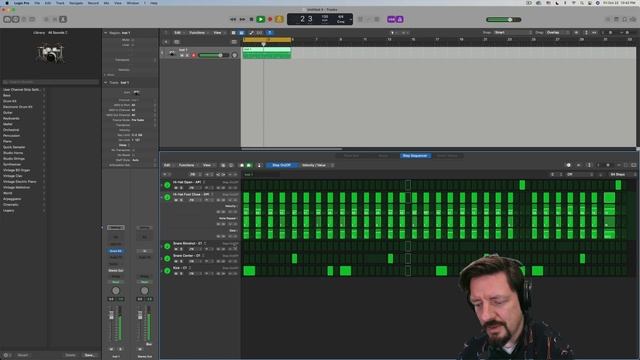Click the Inst 1 channel strip pan knob

(x=116, y=291)
